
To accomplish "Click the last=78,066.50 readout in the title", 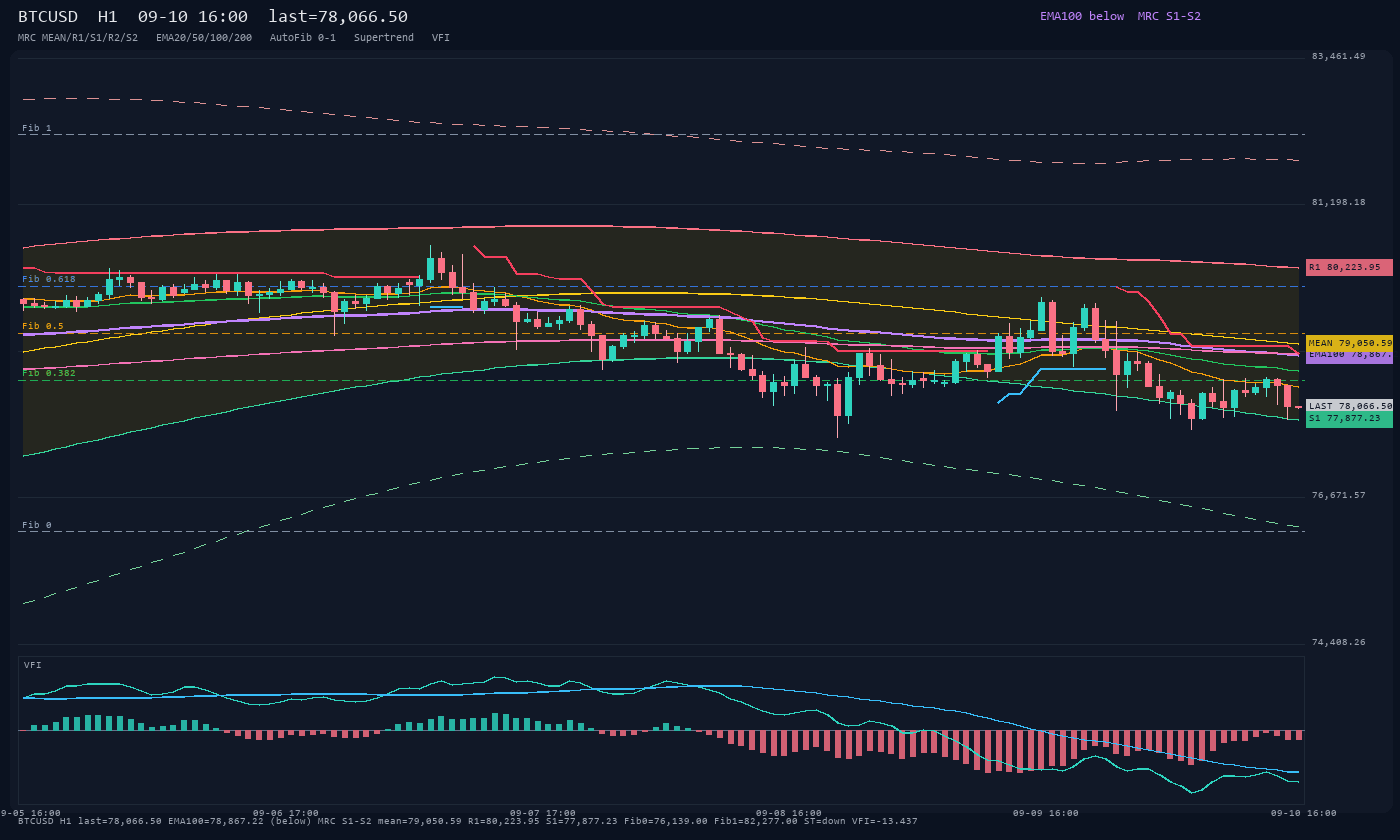I will (x=338, y=16).
